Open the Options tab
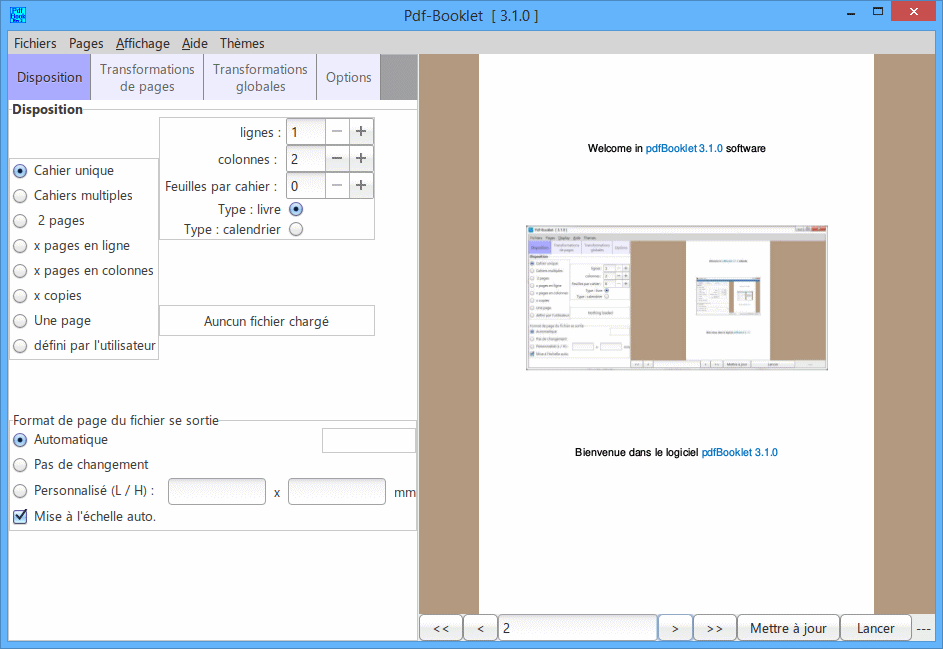 coord(349,77)
